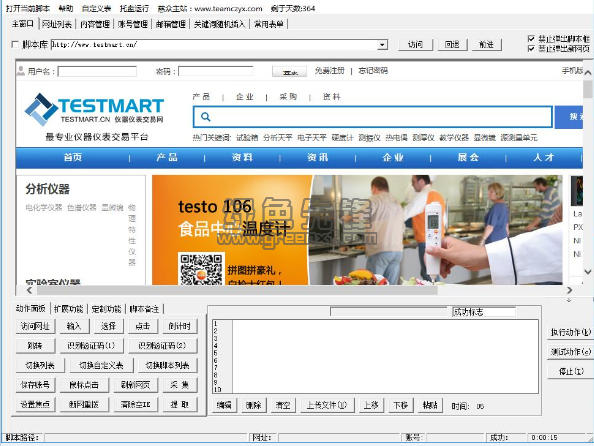
Task: Switch to the 常用表单 tab
Action: 269,24
